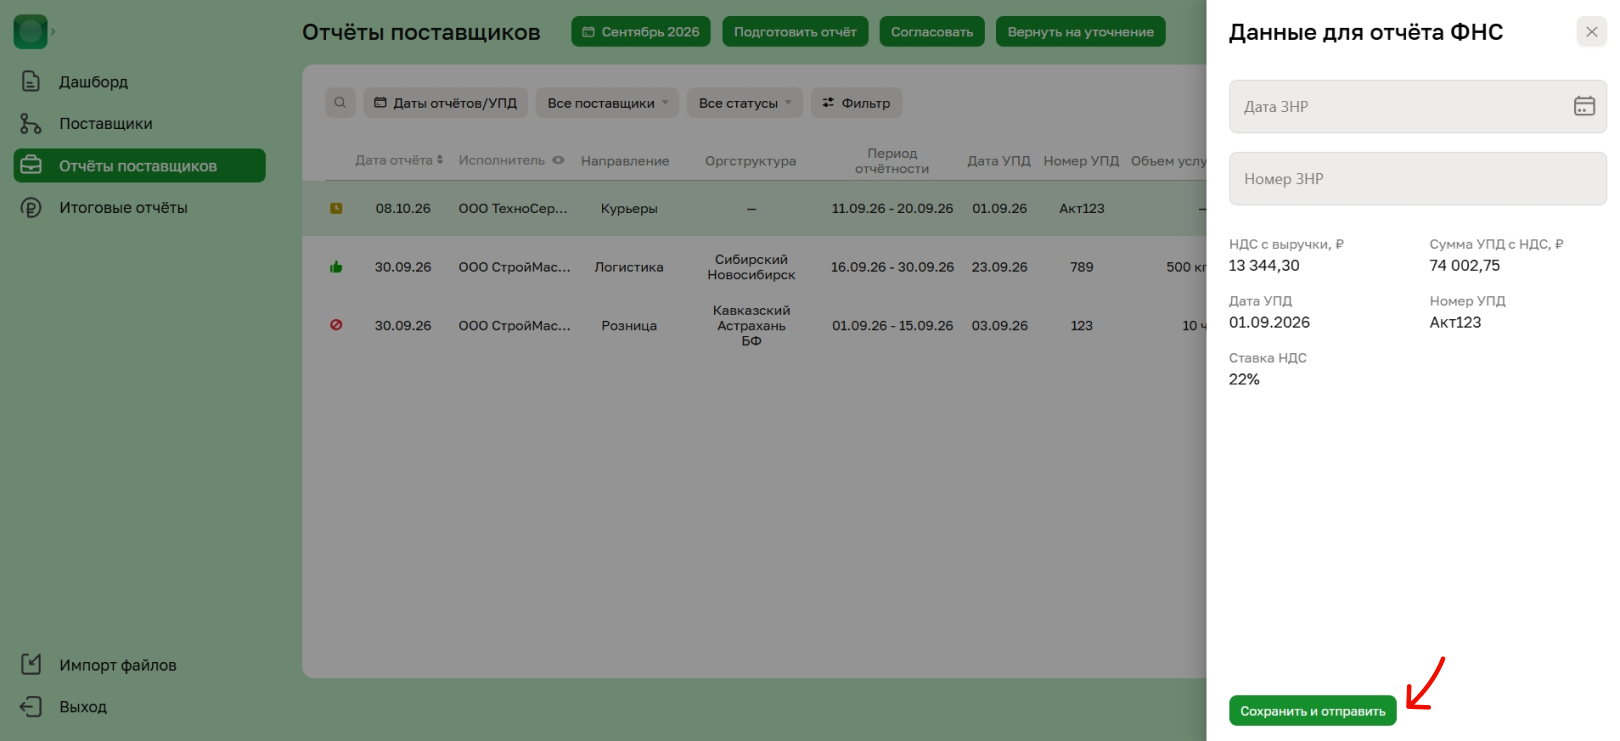Image resolution: width=1620 pixels, height=741 pixels.
Task: Sort by Дата отчёта column
Action: coord(399,160)
